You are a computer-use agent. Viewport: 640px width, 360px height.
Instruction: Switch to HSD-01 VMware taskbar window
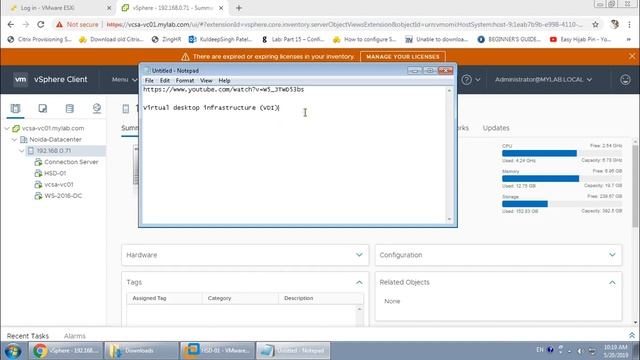click(x=217, y=351)
